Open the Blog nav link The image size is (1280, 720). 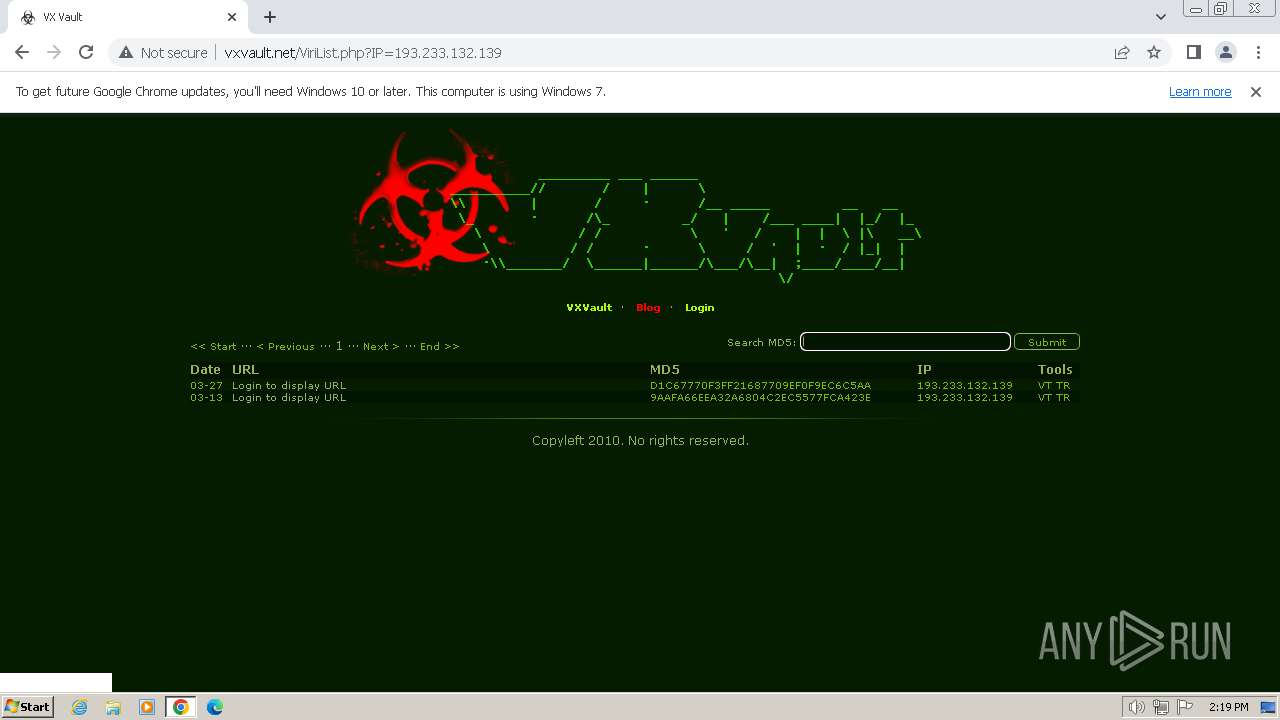point(648,308)
